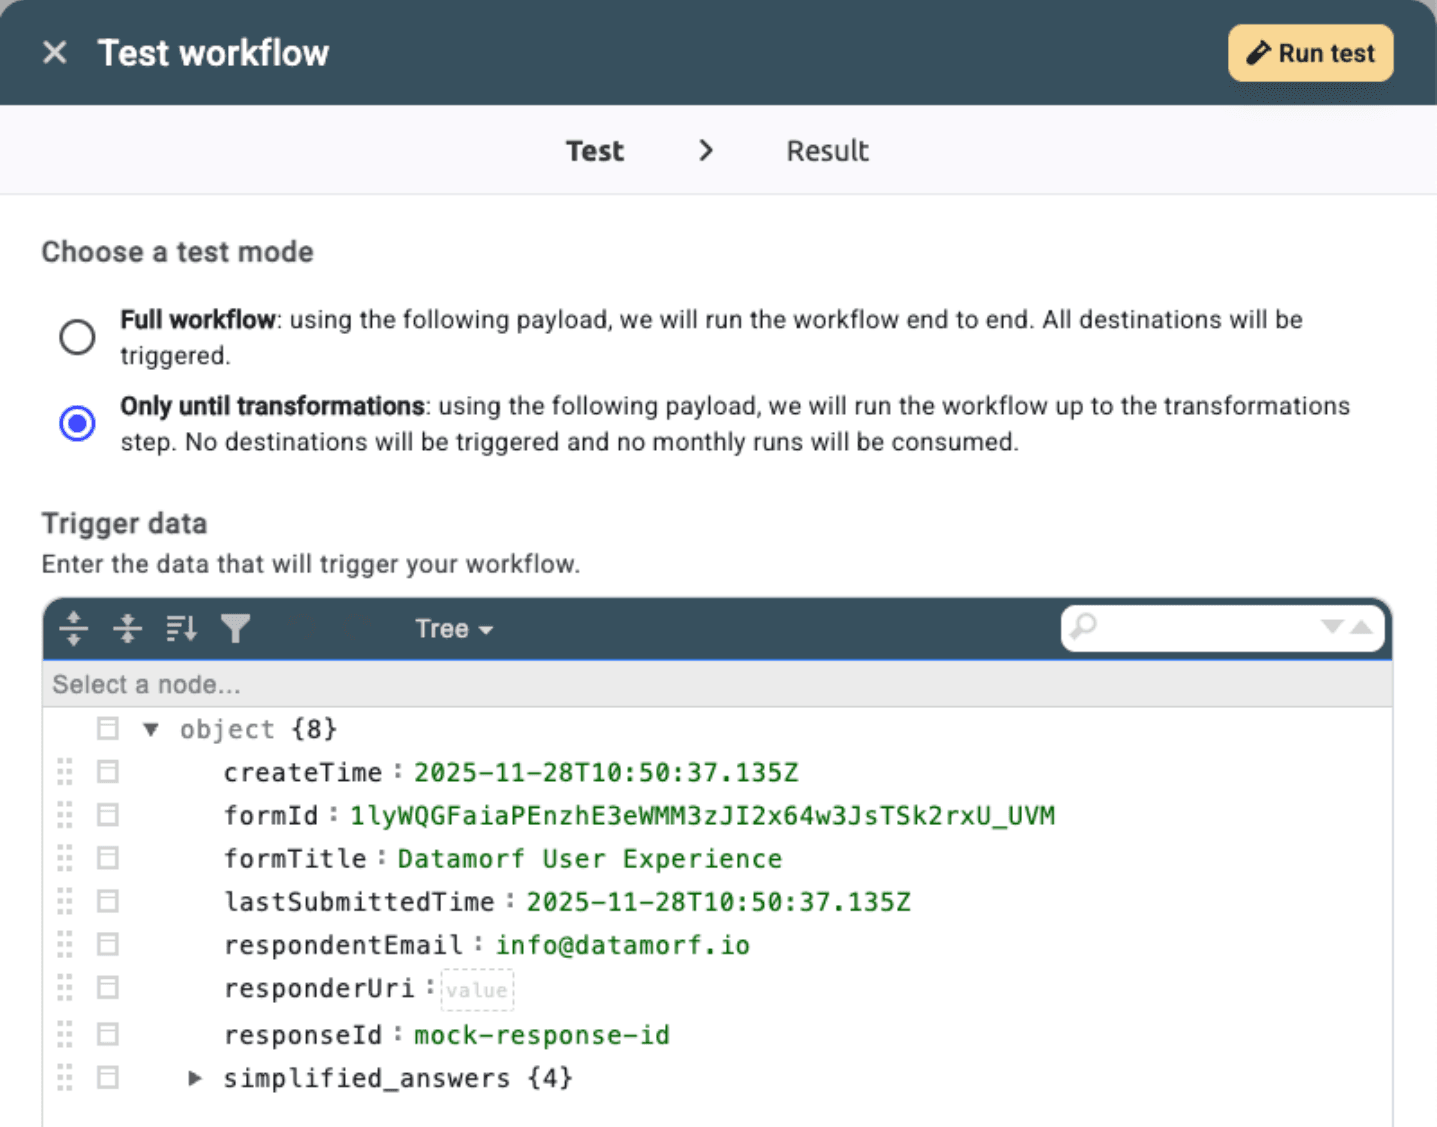
Task: Grab the drag handle of simplified_answers row
Action: (x=65, y=1078)
